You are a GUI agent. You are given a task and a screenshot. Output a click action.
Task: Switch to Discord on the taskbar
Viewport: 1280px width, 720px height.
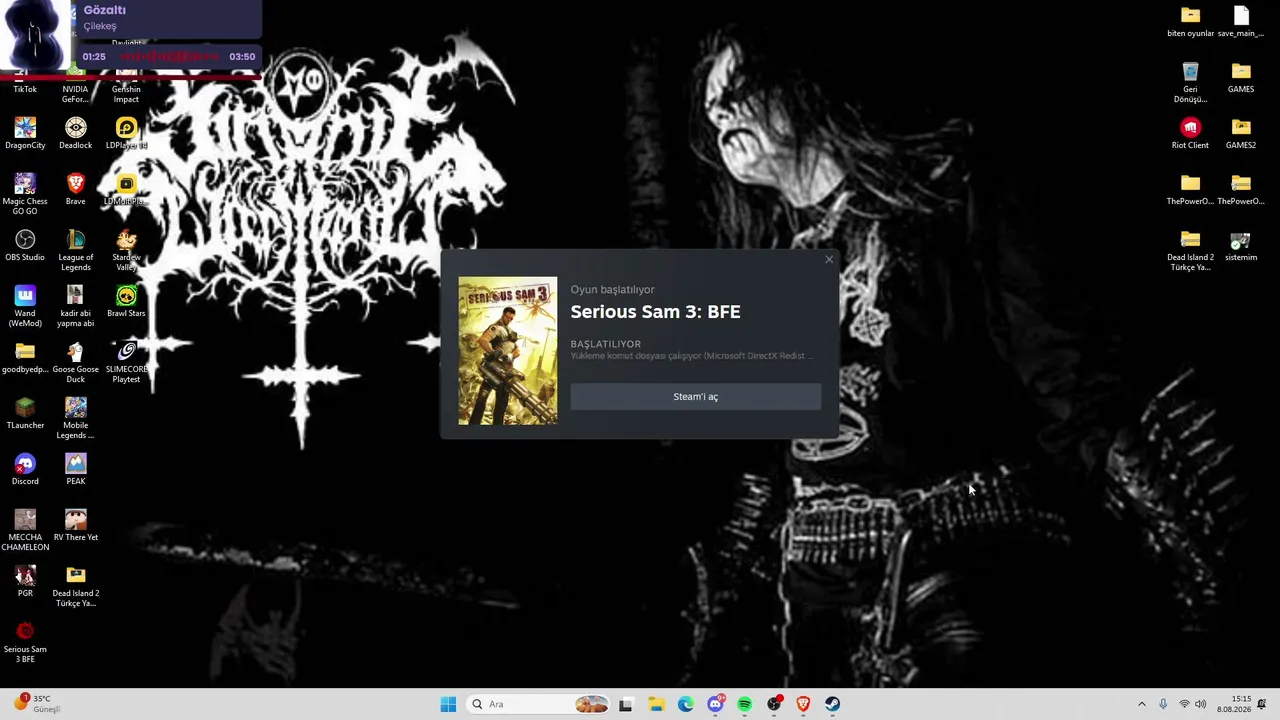[716, 704]
